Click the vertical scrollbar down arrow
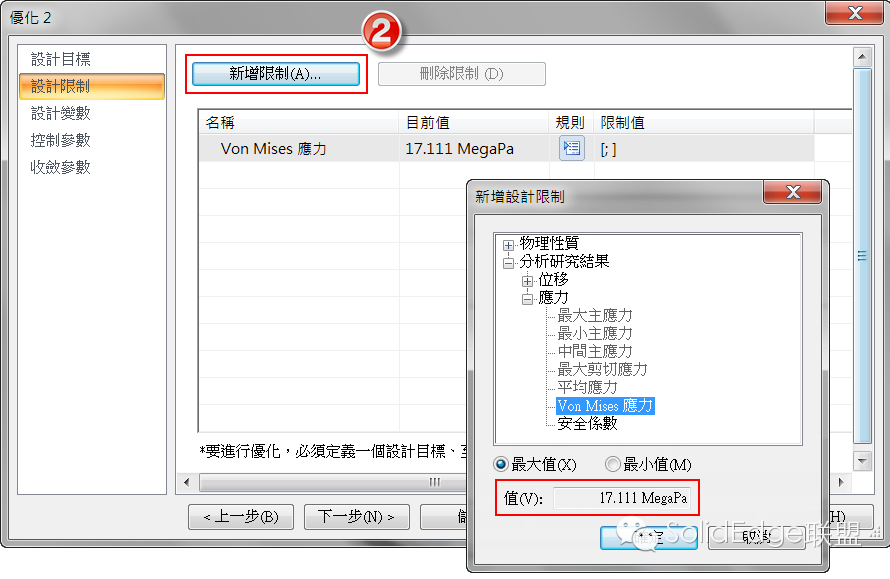Viewport: 890px width, 579px height. pyautogui.click(x=862, y=460)
